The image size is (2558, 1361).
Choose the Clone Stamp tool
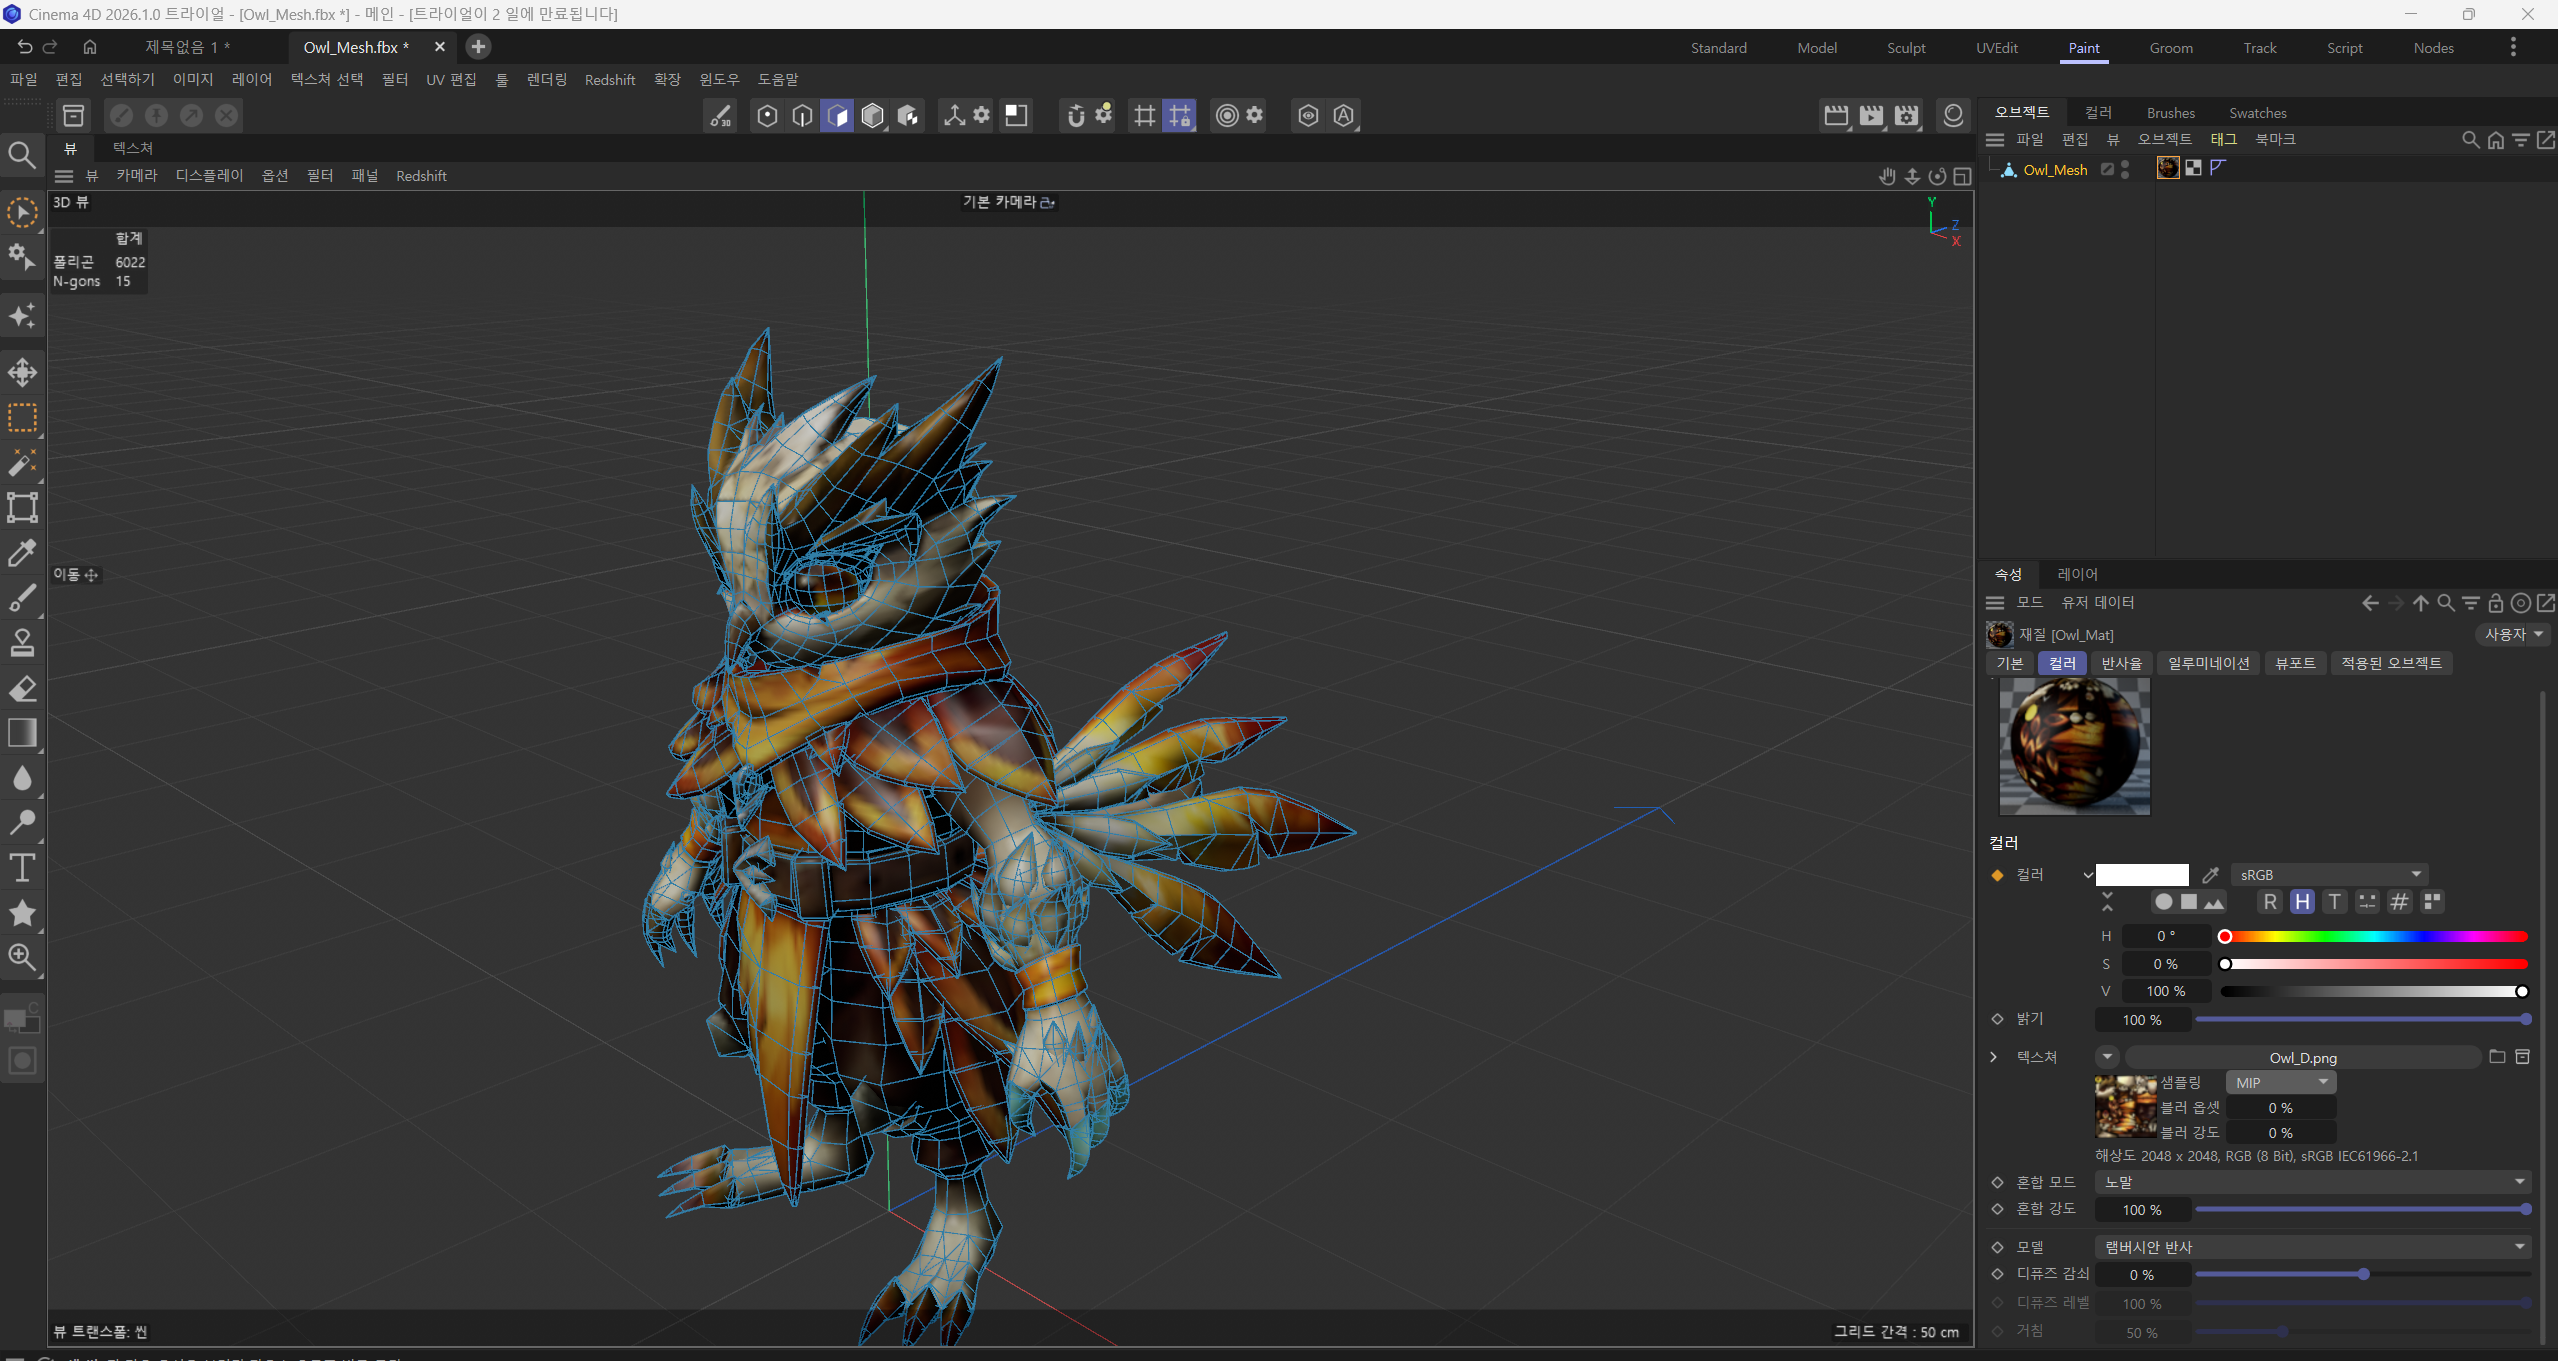click(x=22, y=642)
